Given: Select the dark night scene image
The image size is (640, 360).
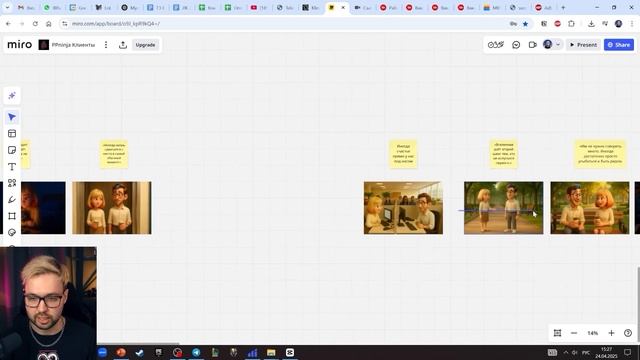Looking at the screenshot, I should click(43, 208).
